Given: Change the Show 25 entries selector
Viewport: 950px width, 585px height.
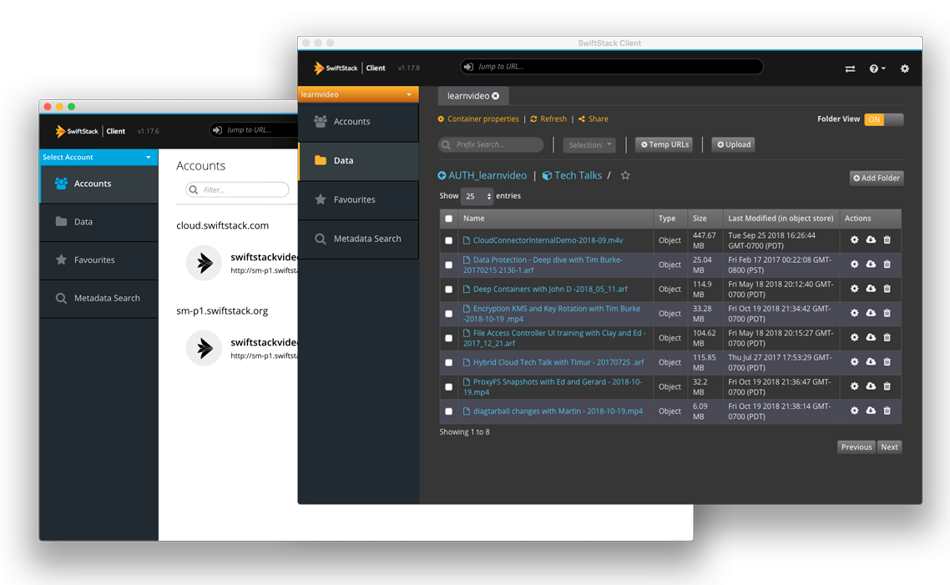Looking at the screenshot, I should point(477,196).
